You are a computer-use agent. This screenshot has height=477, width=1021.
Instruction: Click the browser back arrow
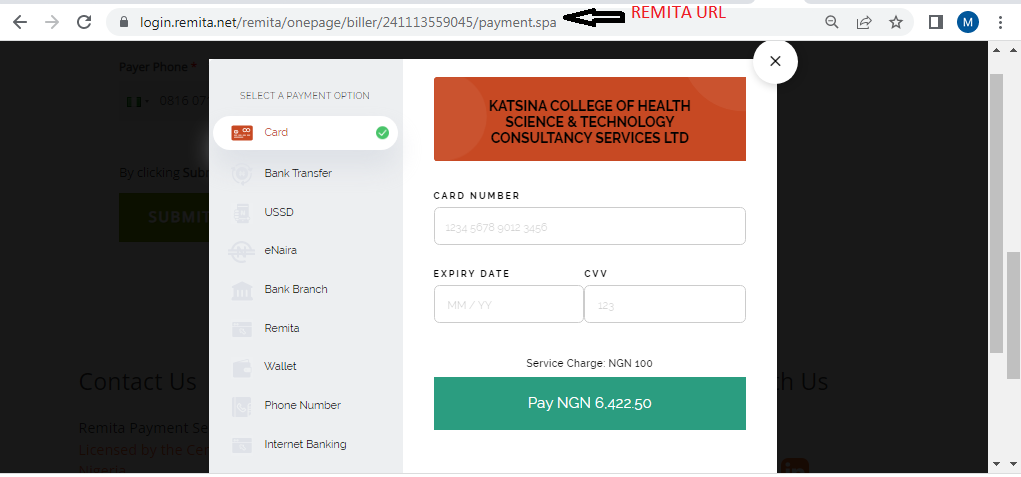19,22
